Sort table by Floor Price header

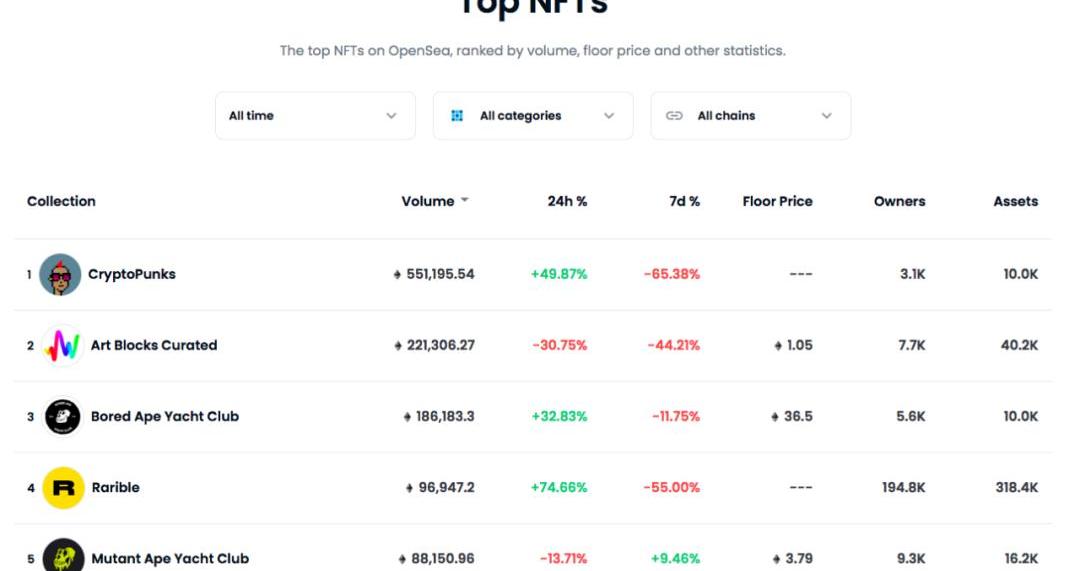777,201
